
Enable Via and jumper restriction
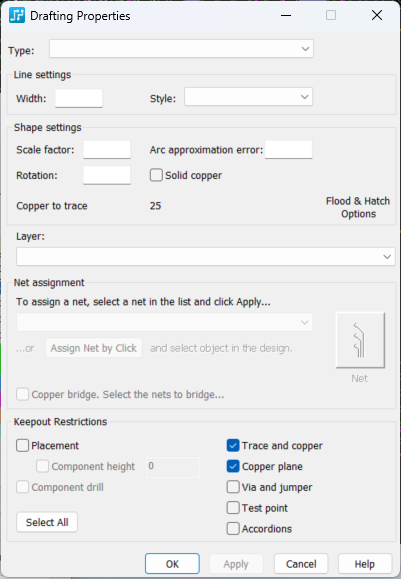coord(233,487)
